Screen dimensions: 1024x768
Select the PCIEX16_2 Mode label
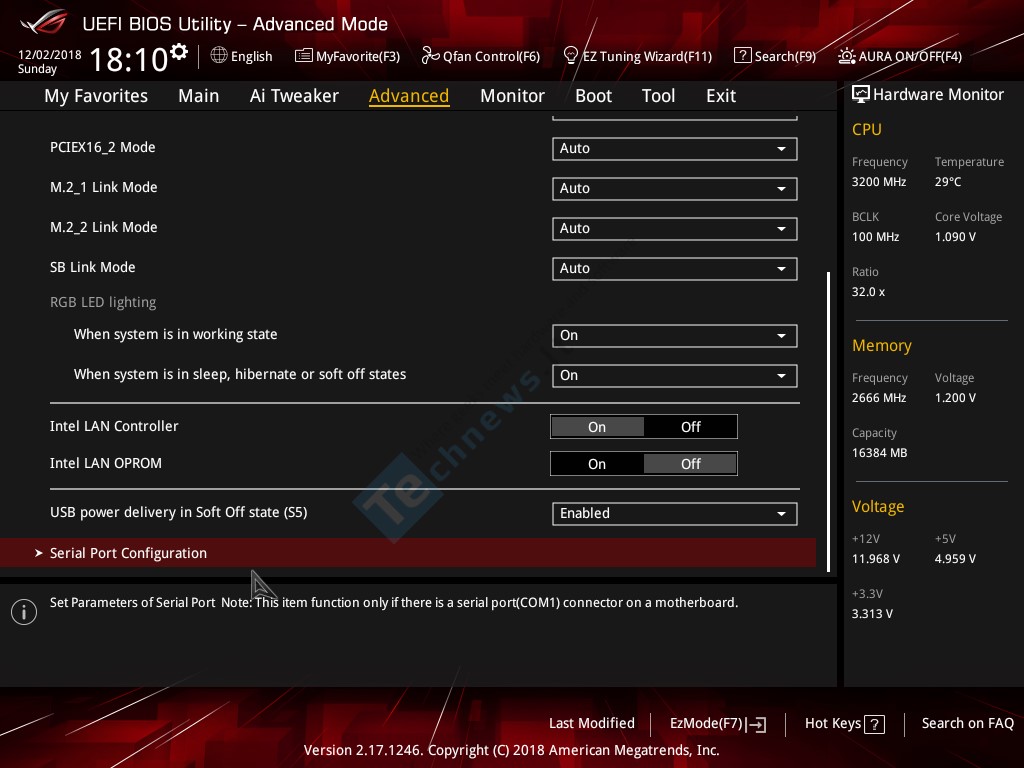[103, 148]
